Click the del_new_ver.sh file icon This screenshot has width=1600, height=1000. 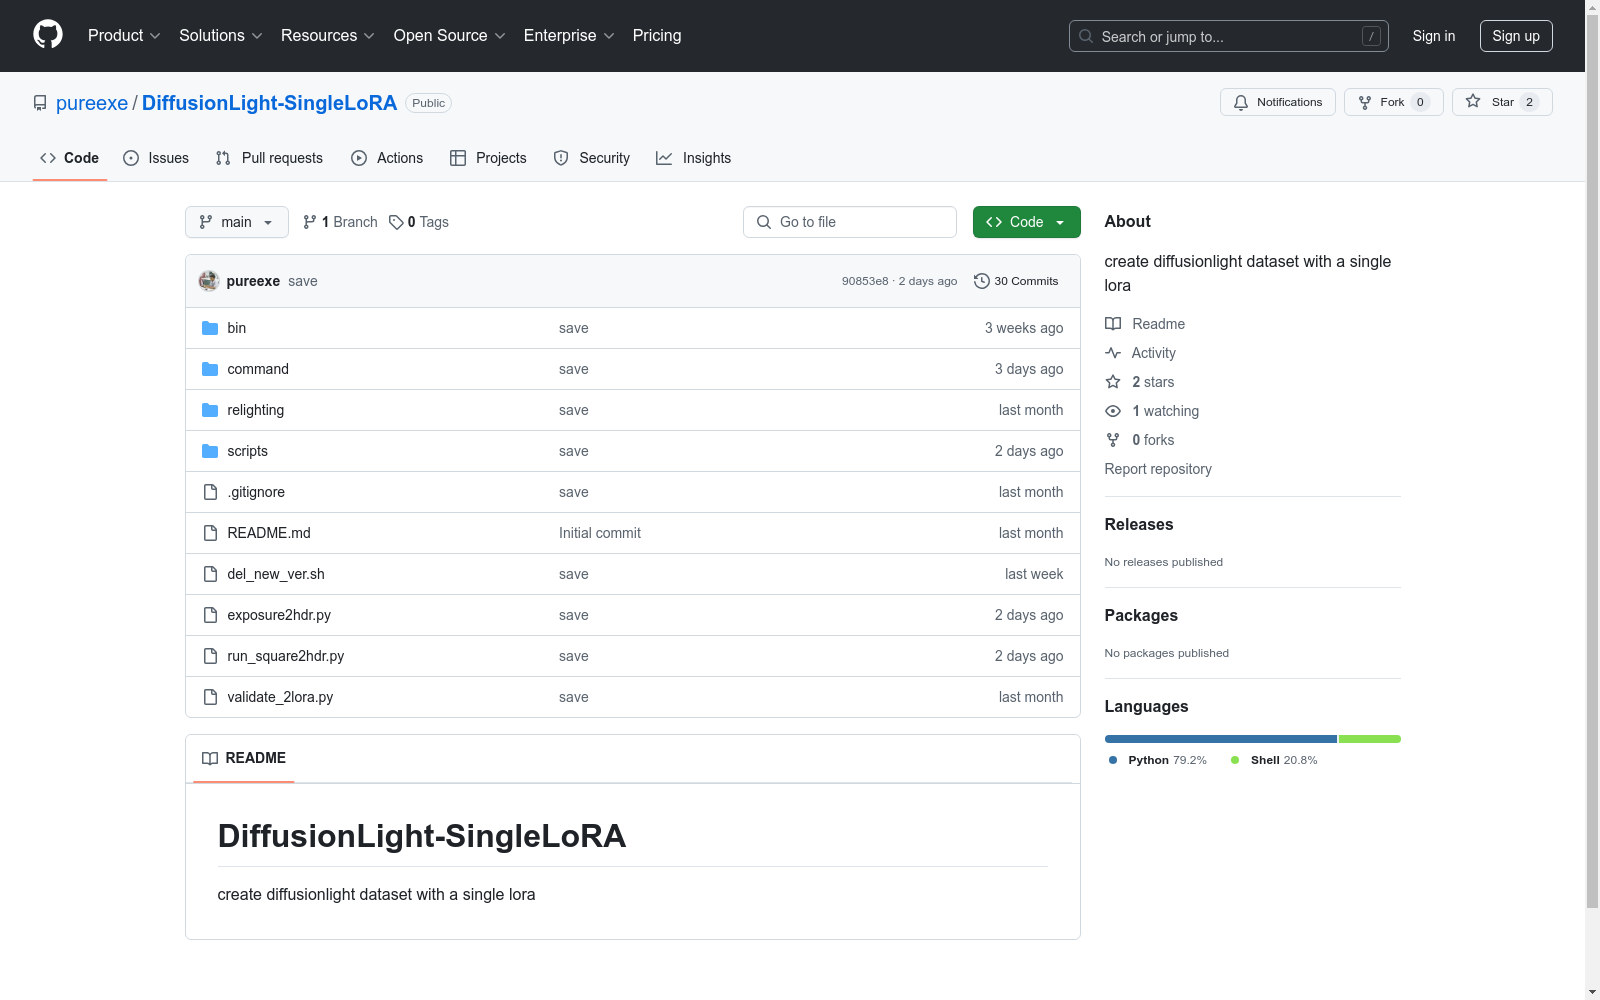210,574
